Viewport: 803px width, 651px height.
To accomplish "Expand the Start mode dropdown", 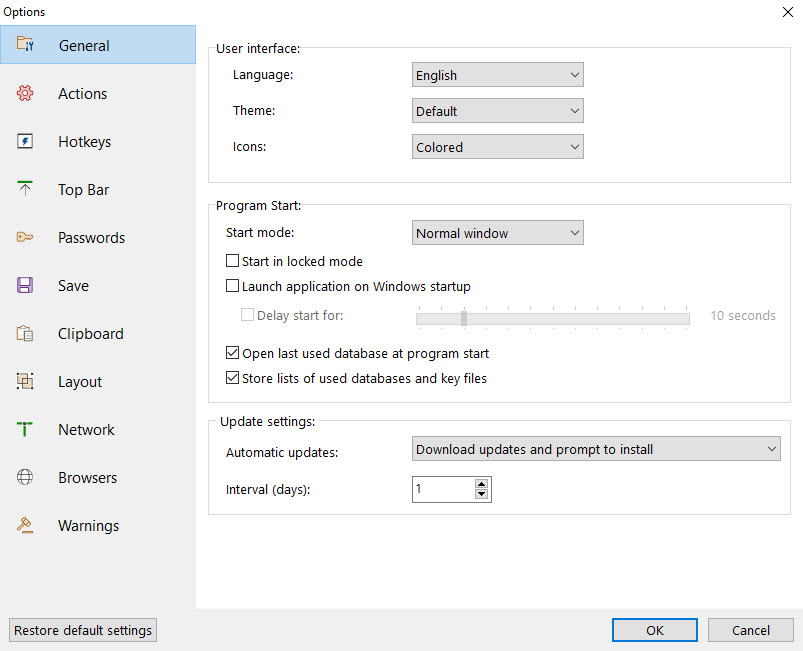I will pyautogui.click(x=497, y=233).
